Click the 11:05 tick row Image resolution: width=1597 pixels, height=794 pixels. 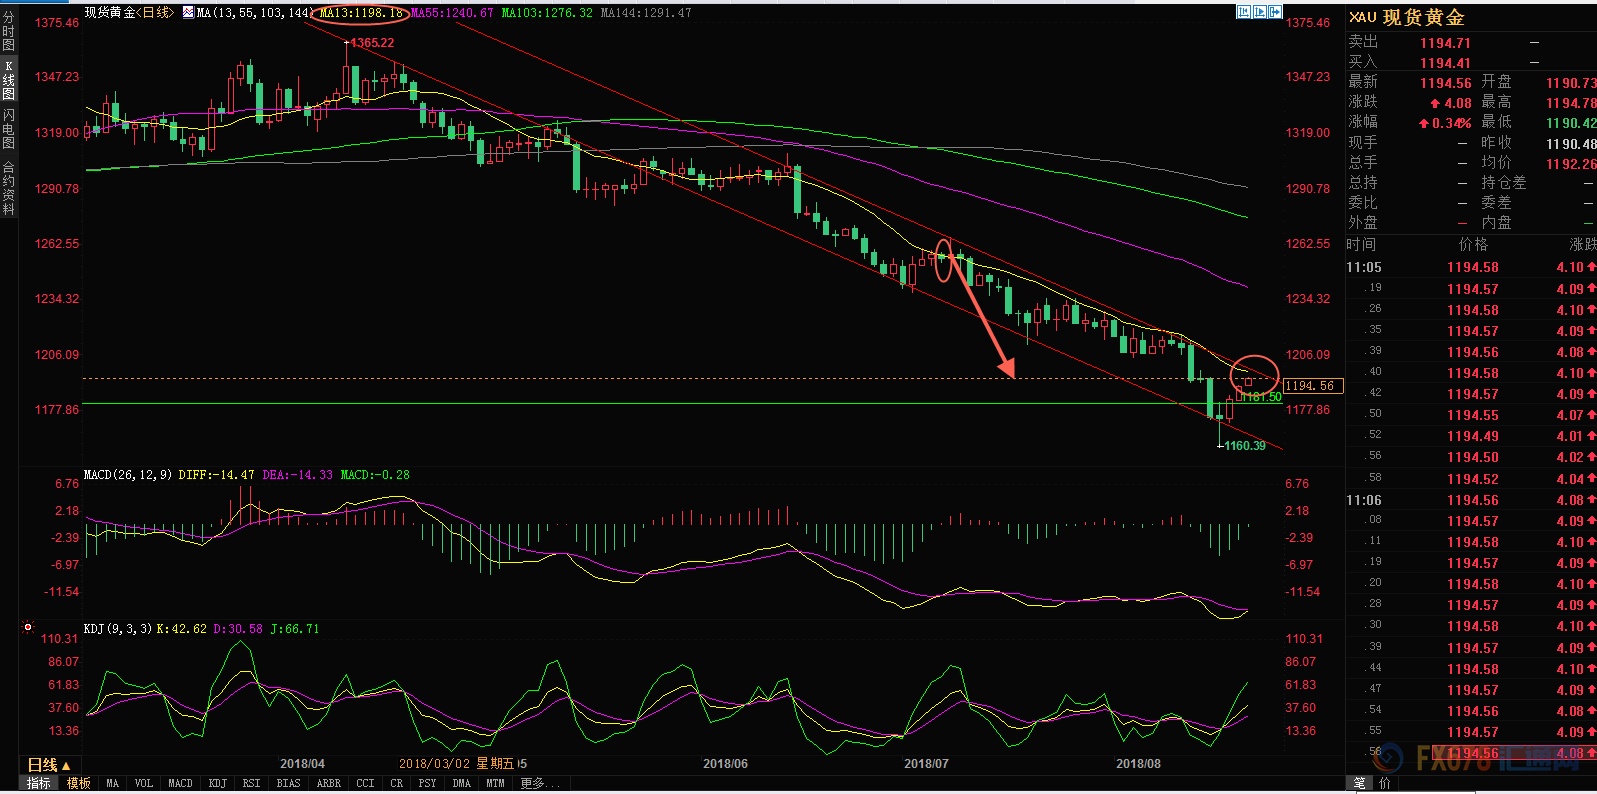pyautogui.click(x=1471, y=267)
